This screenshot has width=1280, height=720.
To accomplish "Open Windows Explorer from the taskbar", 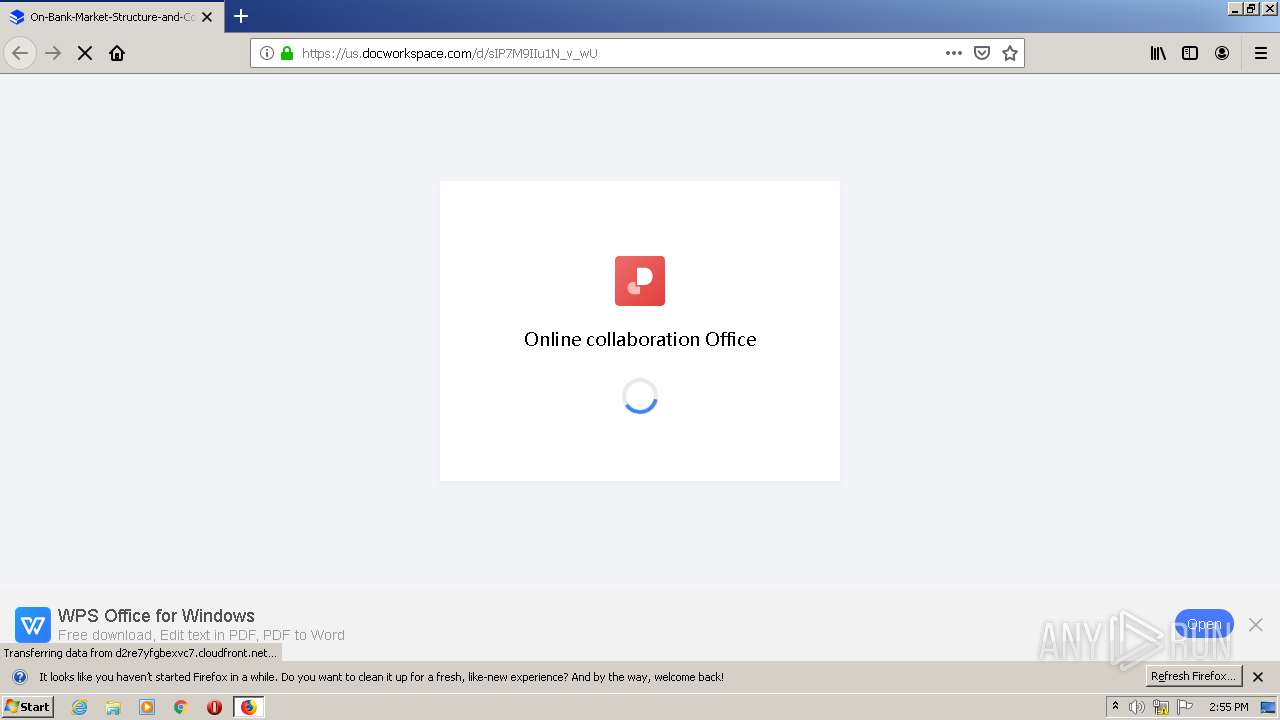I will pos(113,707).
